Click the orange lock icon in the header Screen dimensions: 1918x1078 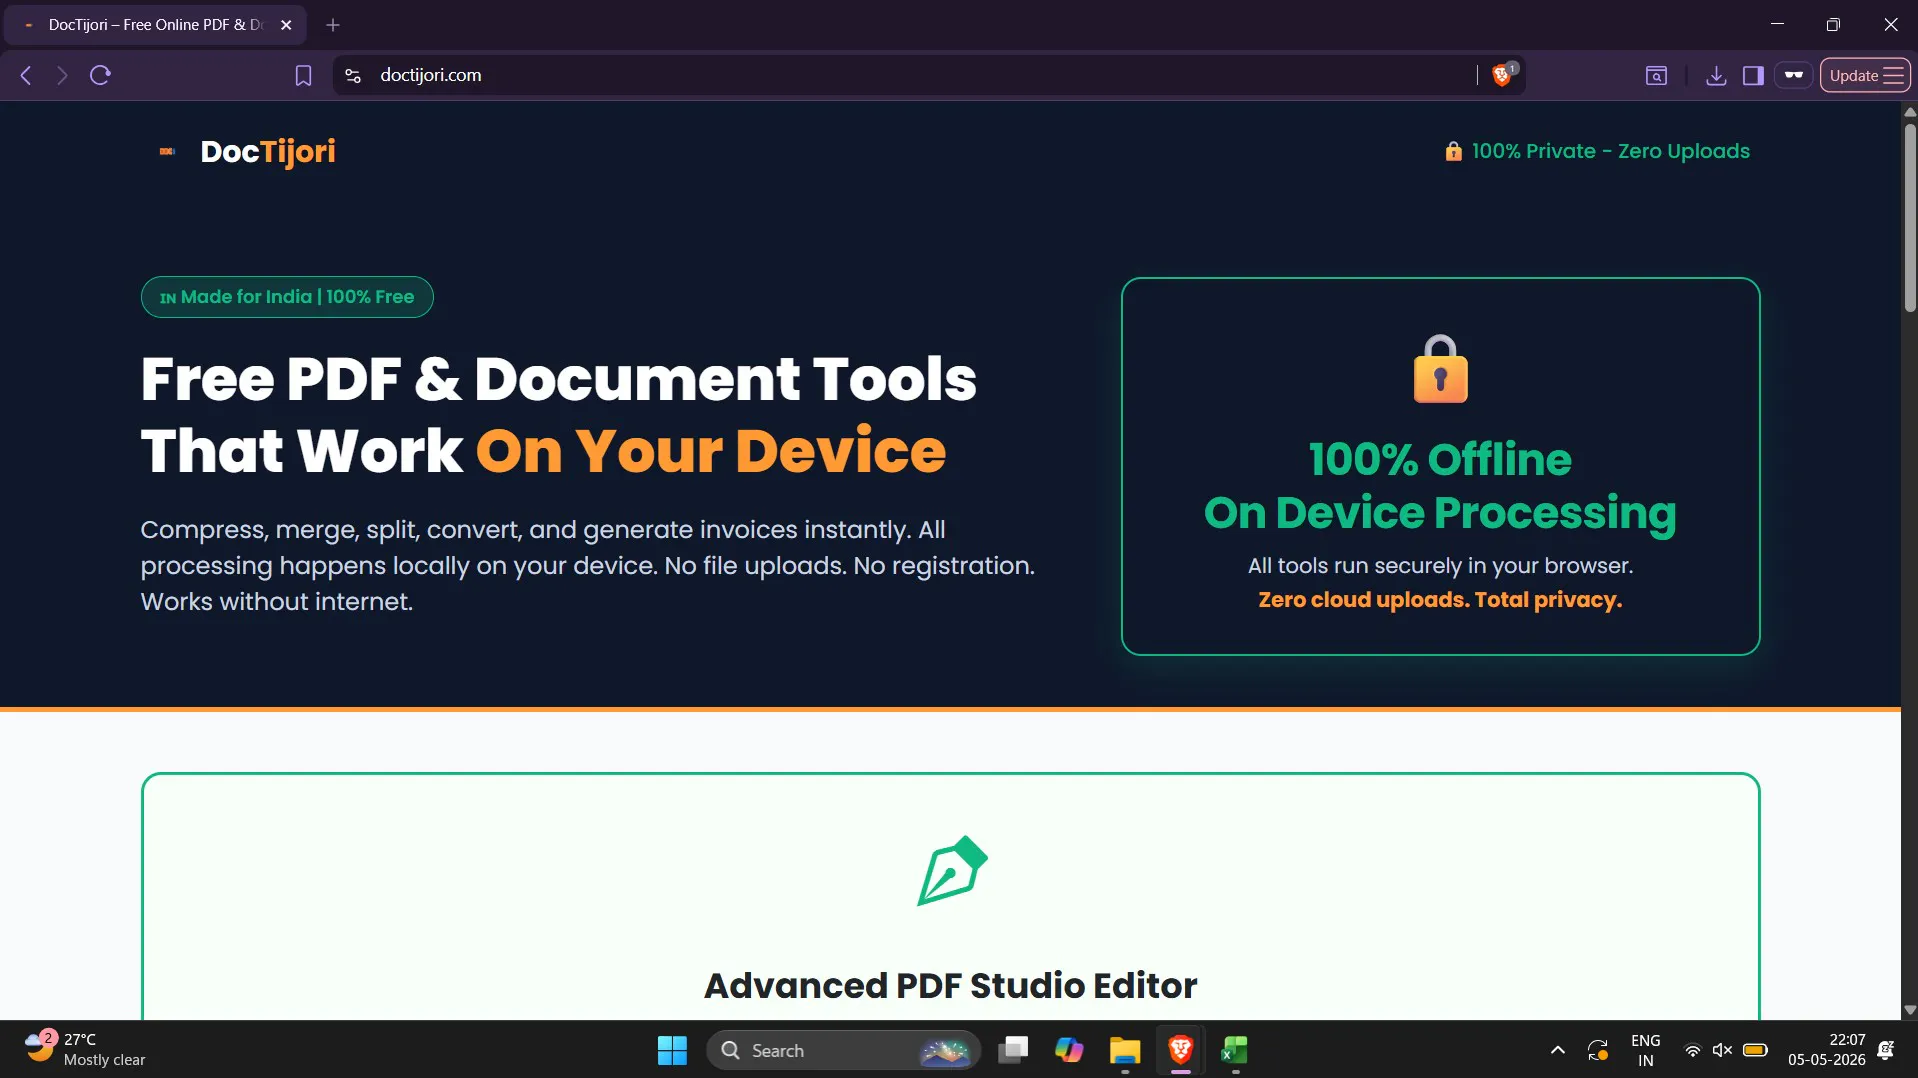[1453, 151]
